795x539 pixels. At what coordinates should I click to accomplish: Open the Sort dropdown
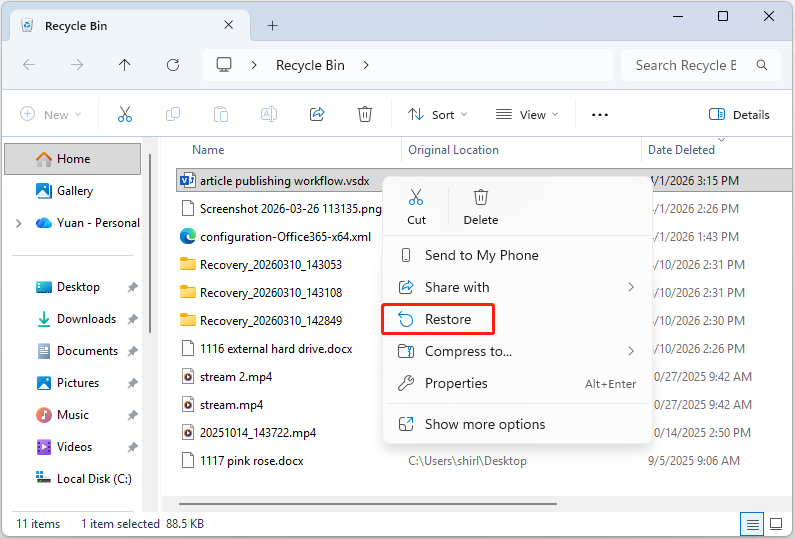coord(438,115)
